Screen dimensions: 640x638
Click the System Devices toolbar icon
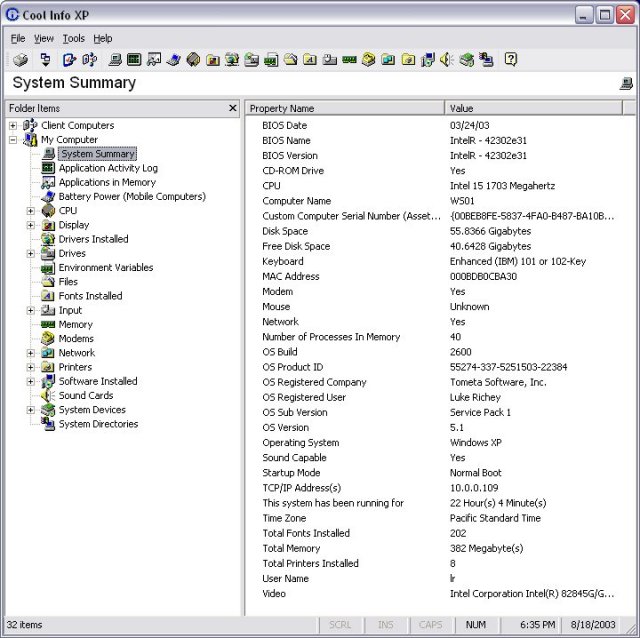(467, 60)
